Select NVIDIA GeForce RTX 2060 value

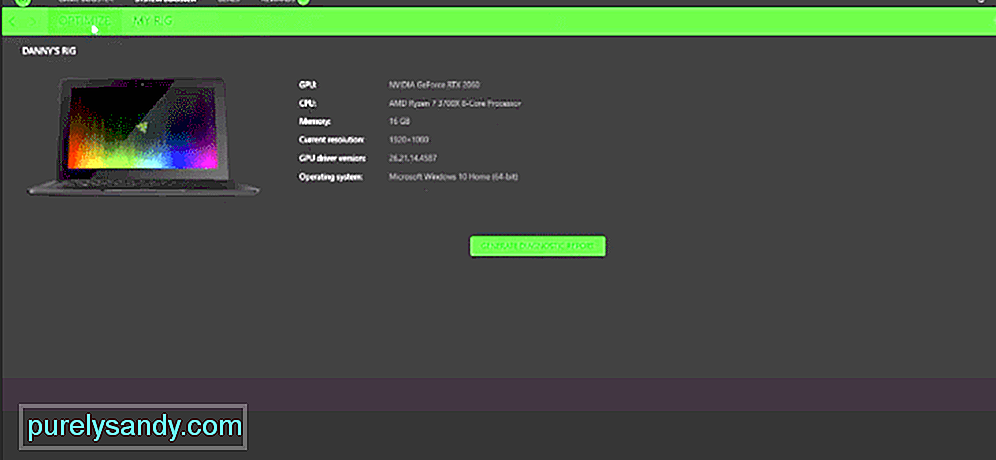tap(434, 85)
